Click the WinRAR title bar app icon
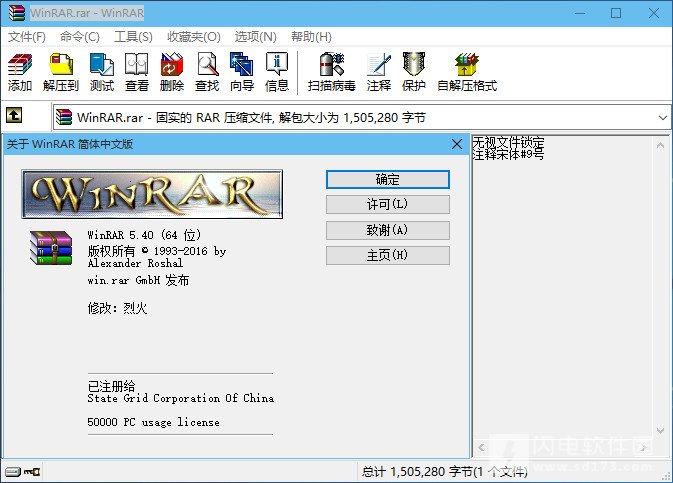 17,13
